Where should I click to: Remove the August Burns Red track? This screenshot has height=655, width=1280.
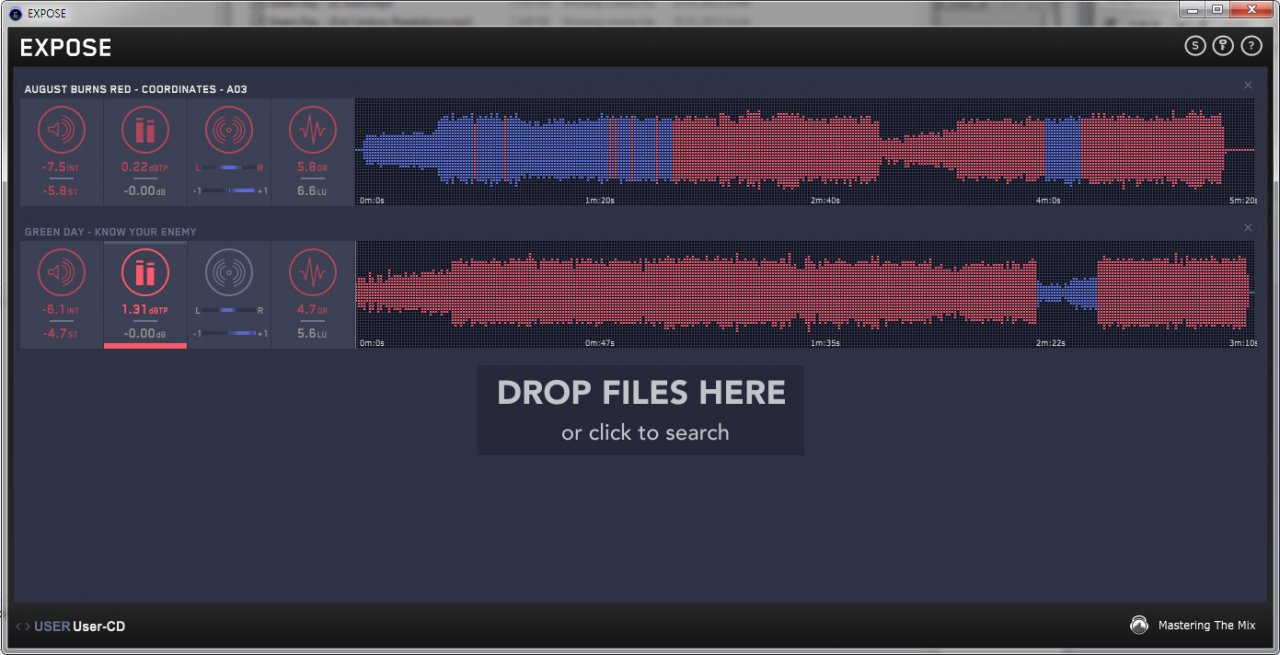coord(1248,86)
